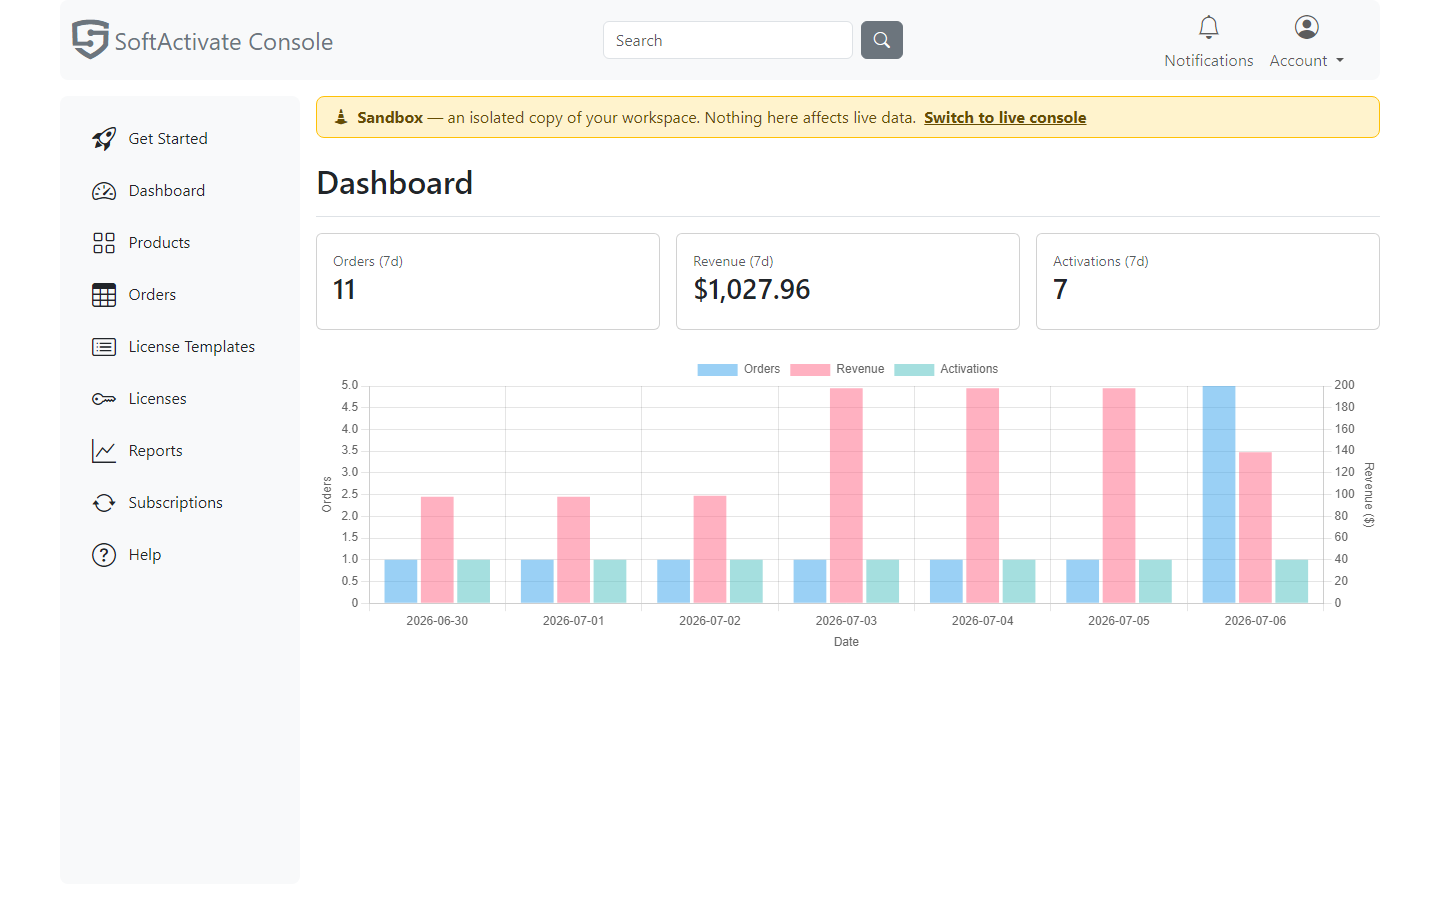Open Licenses using the key icon
The width and height of the screenshot is (1440, 900).
pos(104,399)
